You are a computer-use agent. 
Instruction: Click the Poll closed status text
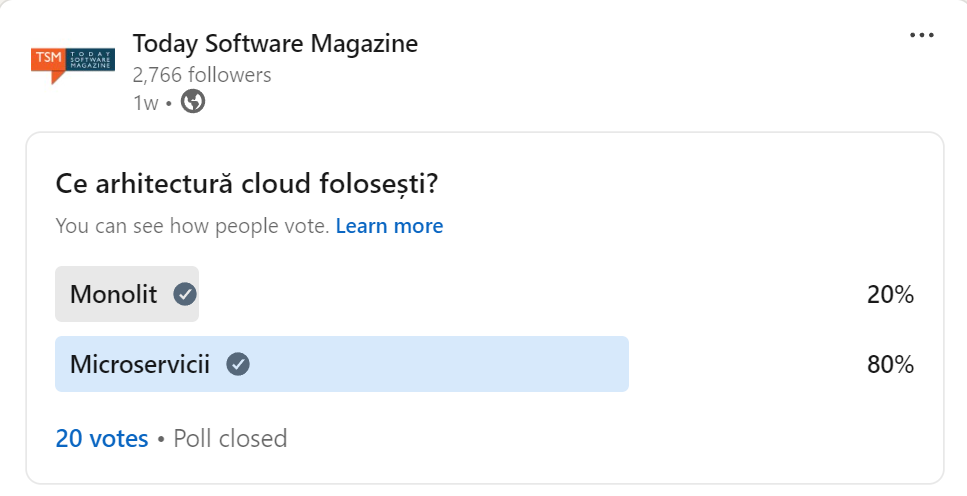[230, 438]
